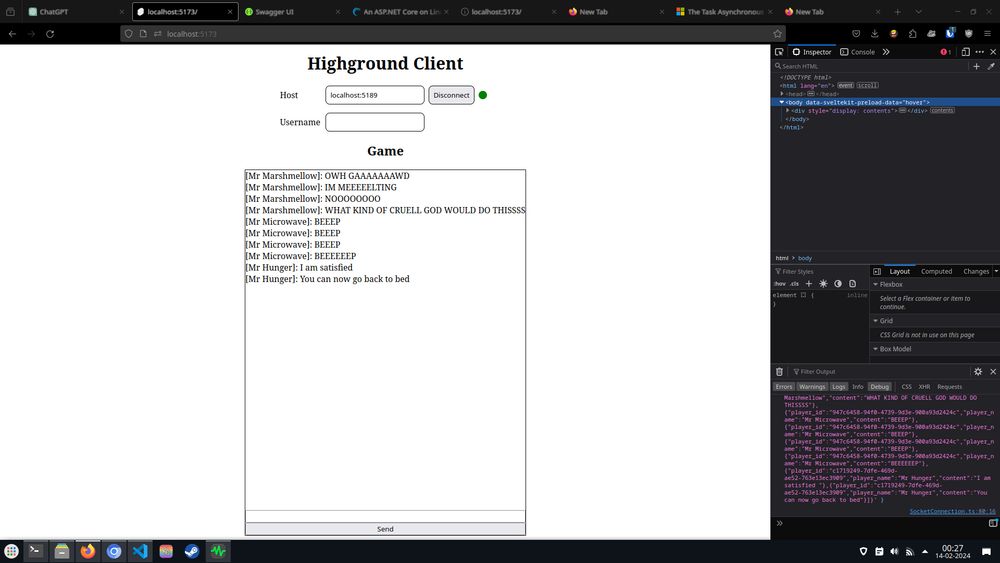Click in the Username input field
1000x563 pixels.
pyautogui.click(x=374, y=122)
